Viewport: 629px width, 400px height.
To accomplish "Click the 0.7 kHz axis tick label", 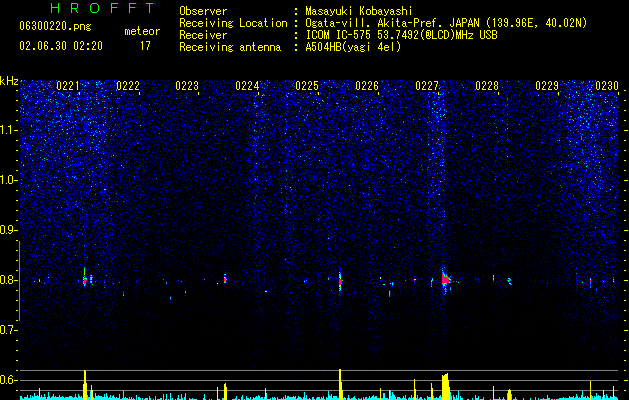I will (8, 330).
